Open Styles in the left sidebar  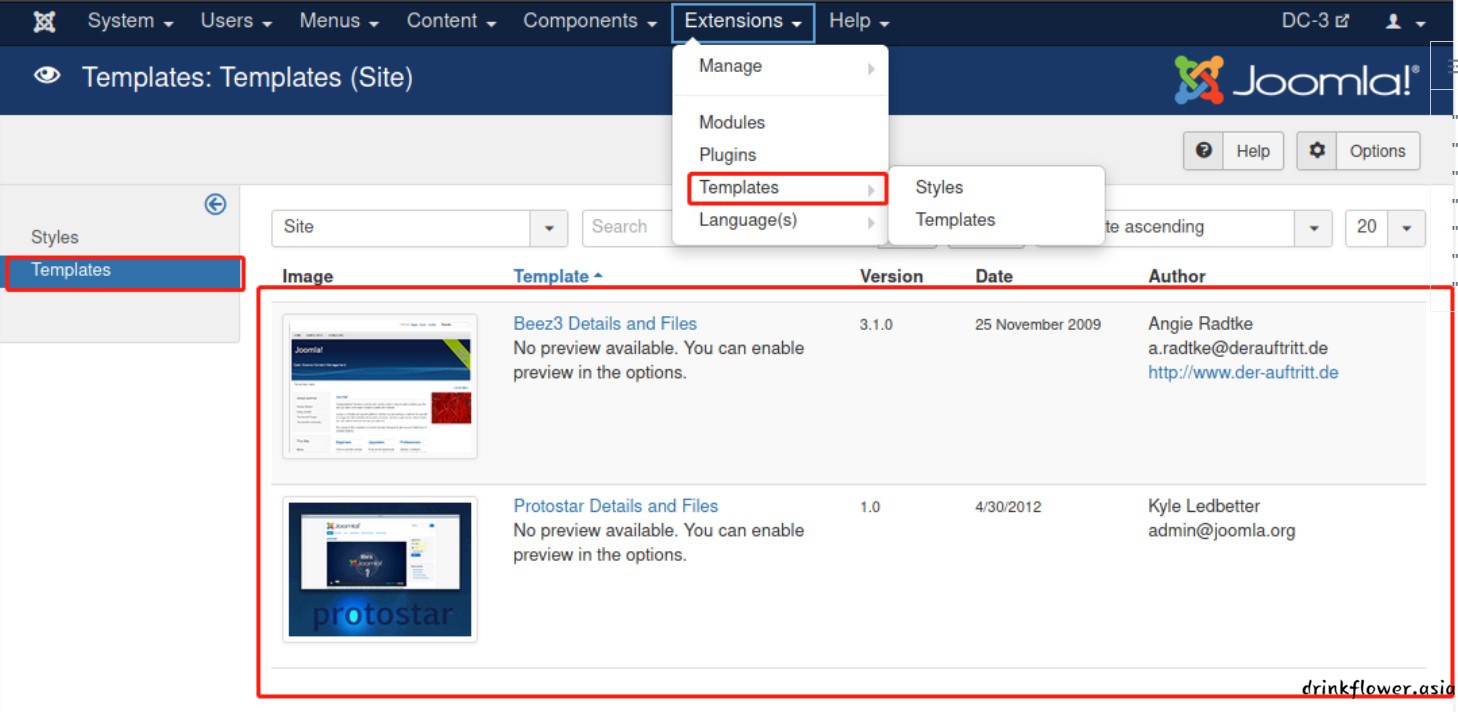[55, 237]
